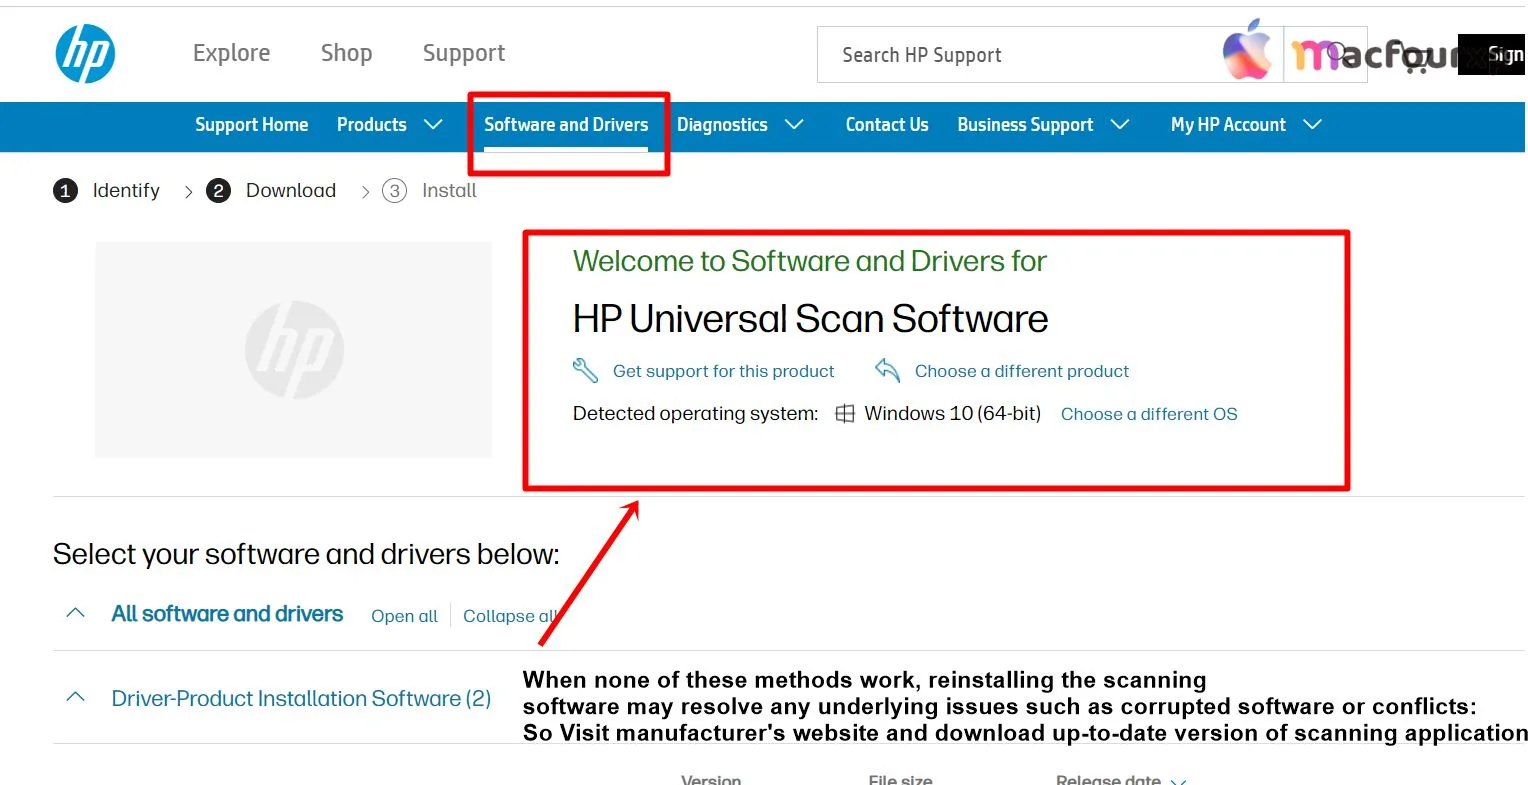Collapse the All software and drivers section
Viewport: 1528px width, 785px height.
75,614
